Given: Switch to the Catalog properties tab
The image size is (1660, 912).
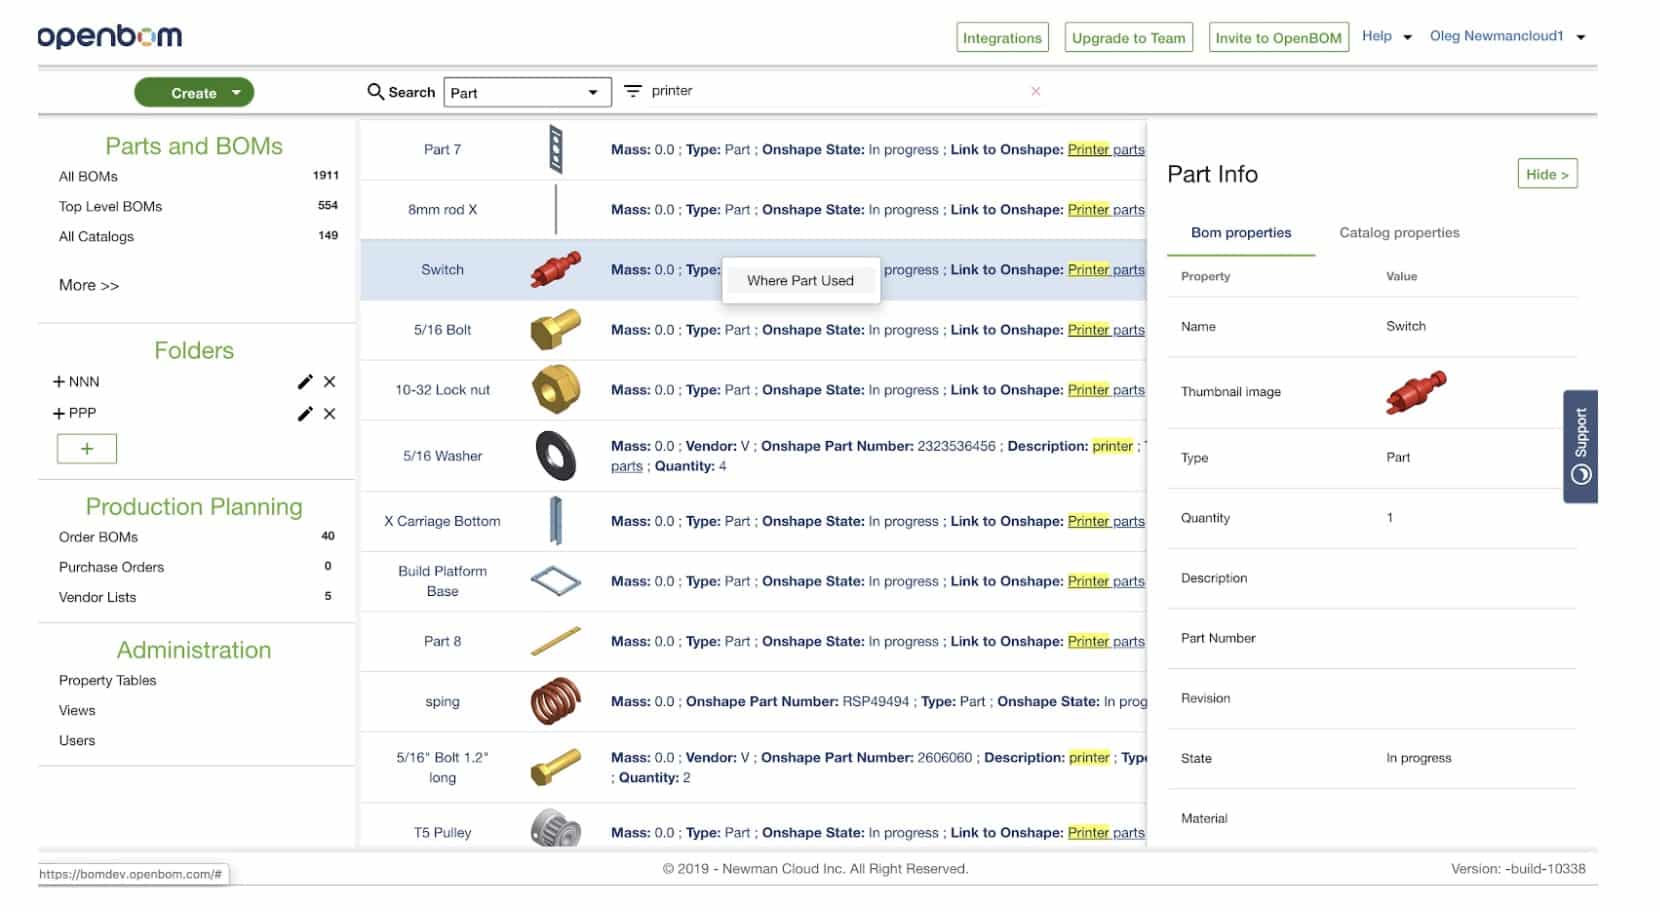Looking at the screenshot, I should (1399, 232).
